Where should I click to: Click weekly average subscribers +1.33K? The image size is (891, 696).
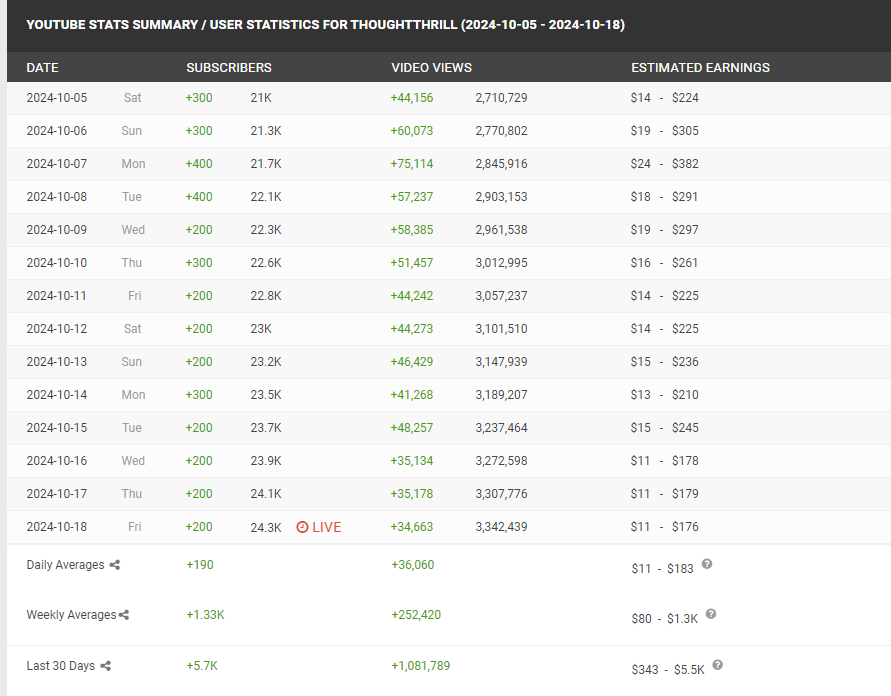pyautogui.click(x=206, y=615)
